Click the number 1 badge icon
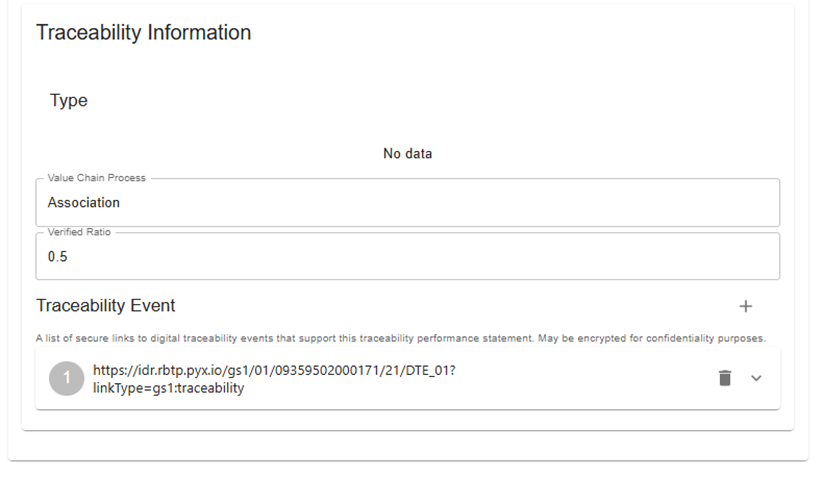Image resolution: width=823 pixels, height=478 pixels. click(67, 378)
